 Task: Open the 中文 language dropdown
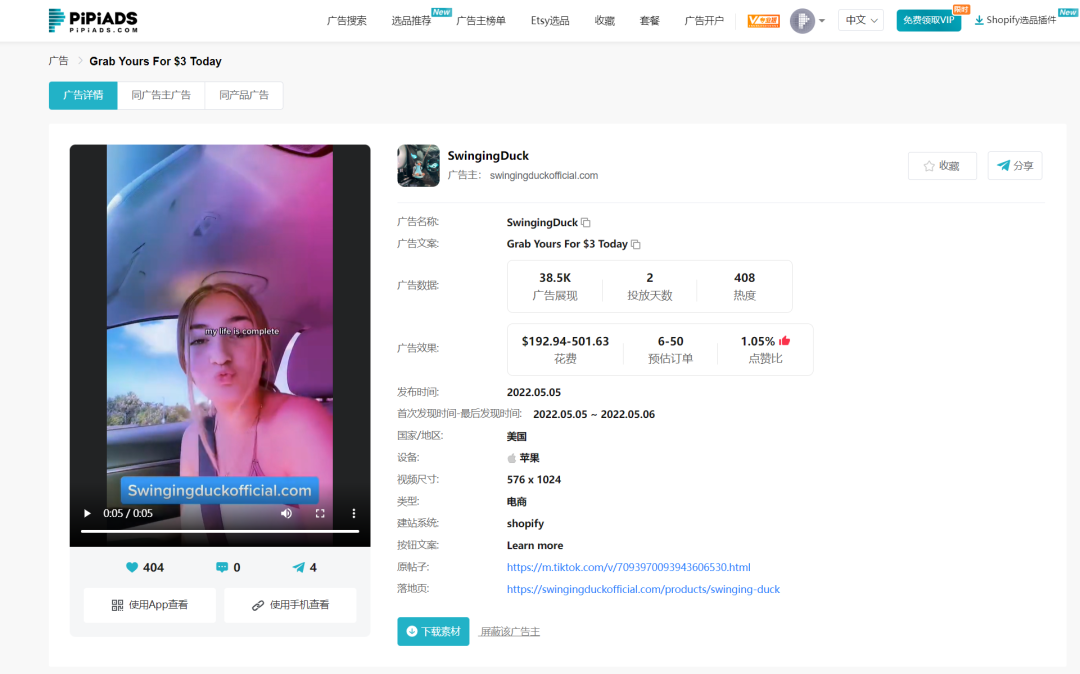tap(861, 20)
